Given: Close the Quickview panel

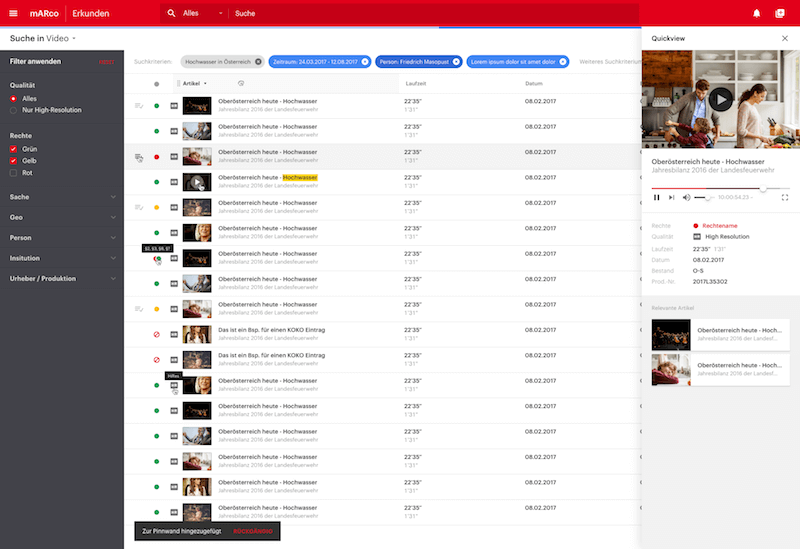Looking at the screenshot, I should coord(785,38).
